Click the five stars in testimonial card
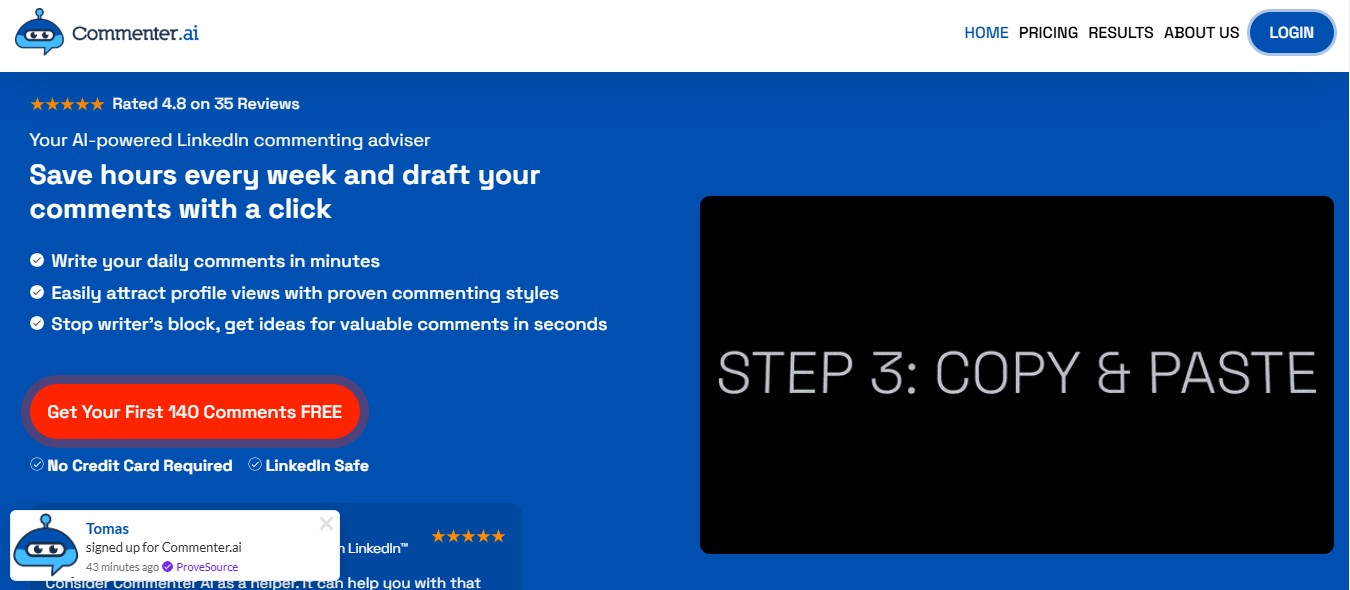Viewport: 1350px width, 590px height. click(468, 537)
